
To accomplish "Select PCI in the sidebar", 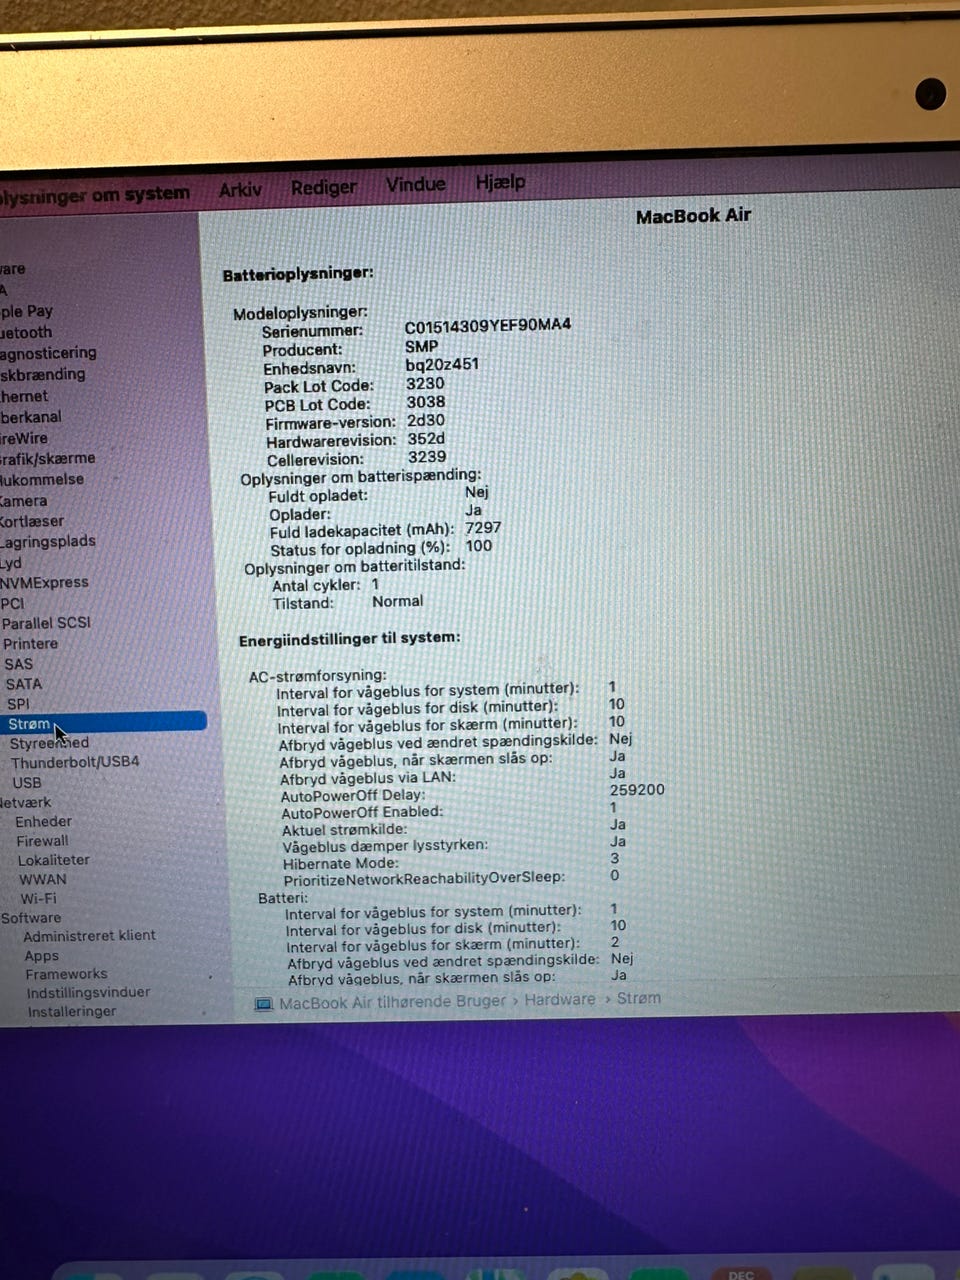I will pos(12,603).
